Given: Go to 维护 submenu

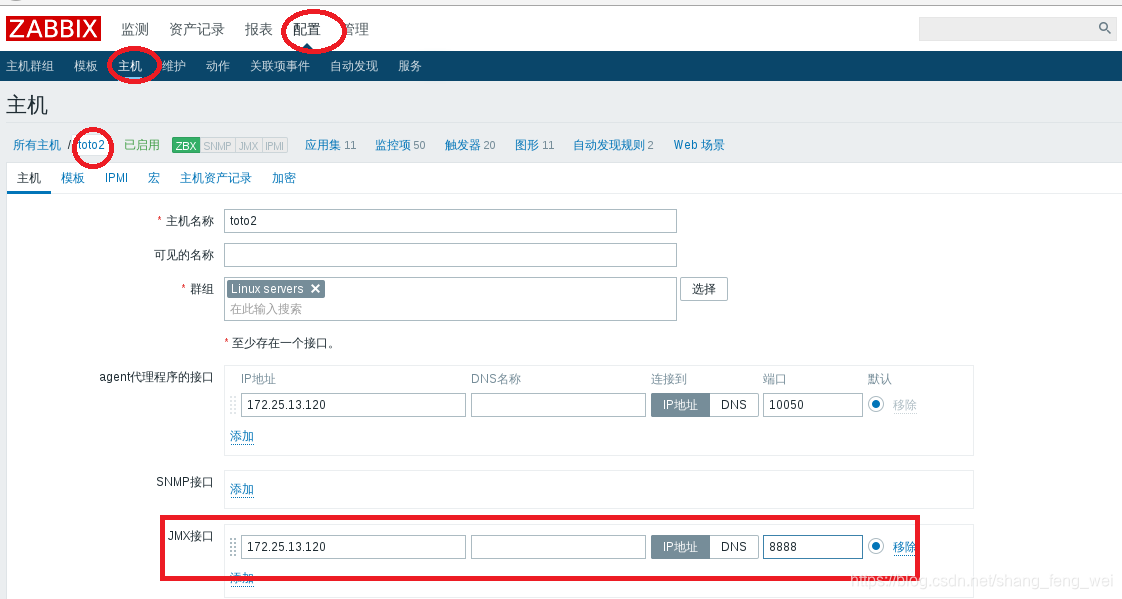Looking at the screenshot, I should tap(174, 66).
